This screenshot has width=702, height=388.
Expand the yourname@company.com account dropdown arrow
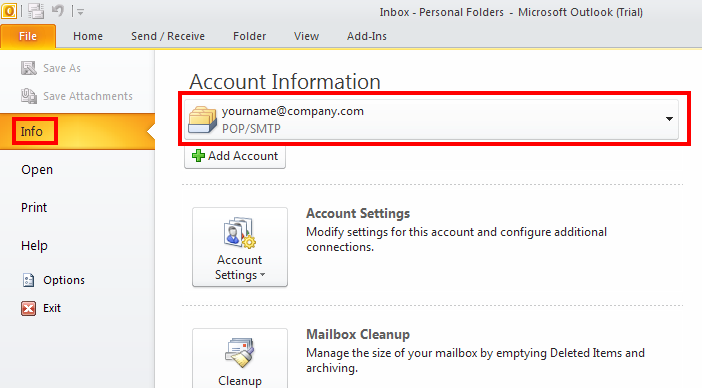[669, 119]
